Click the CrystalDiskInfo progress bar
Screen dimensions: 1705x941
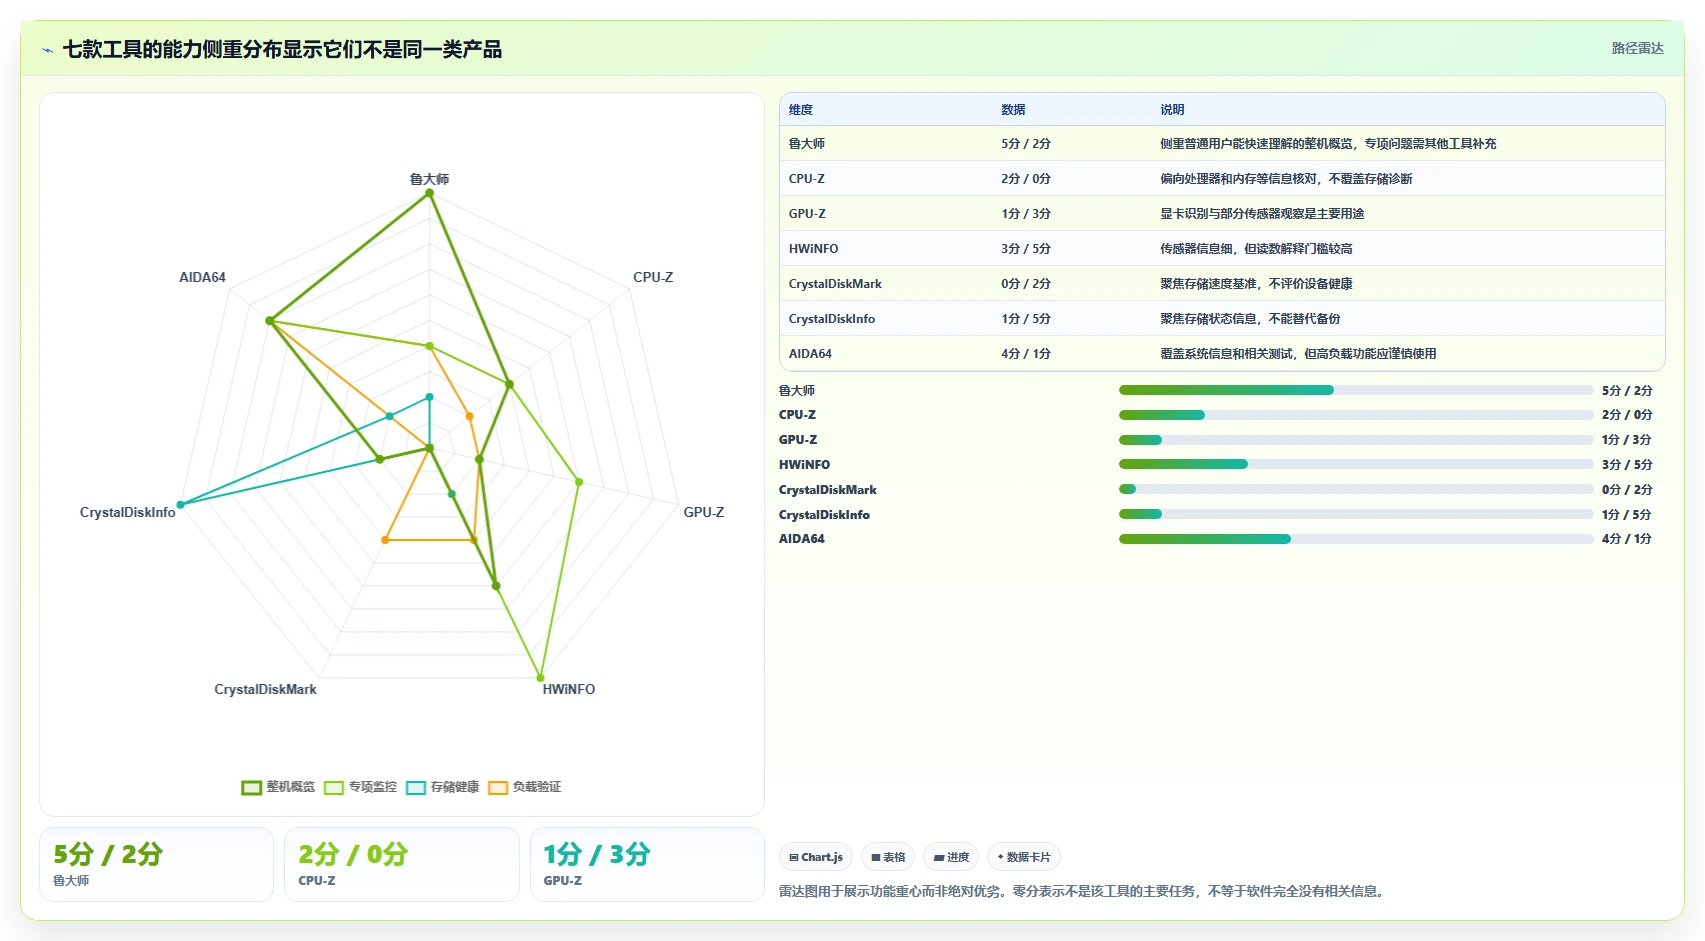pos(1356,514)
